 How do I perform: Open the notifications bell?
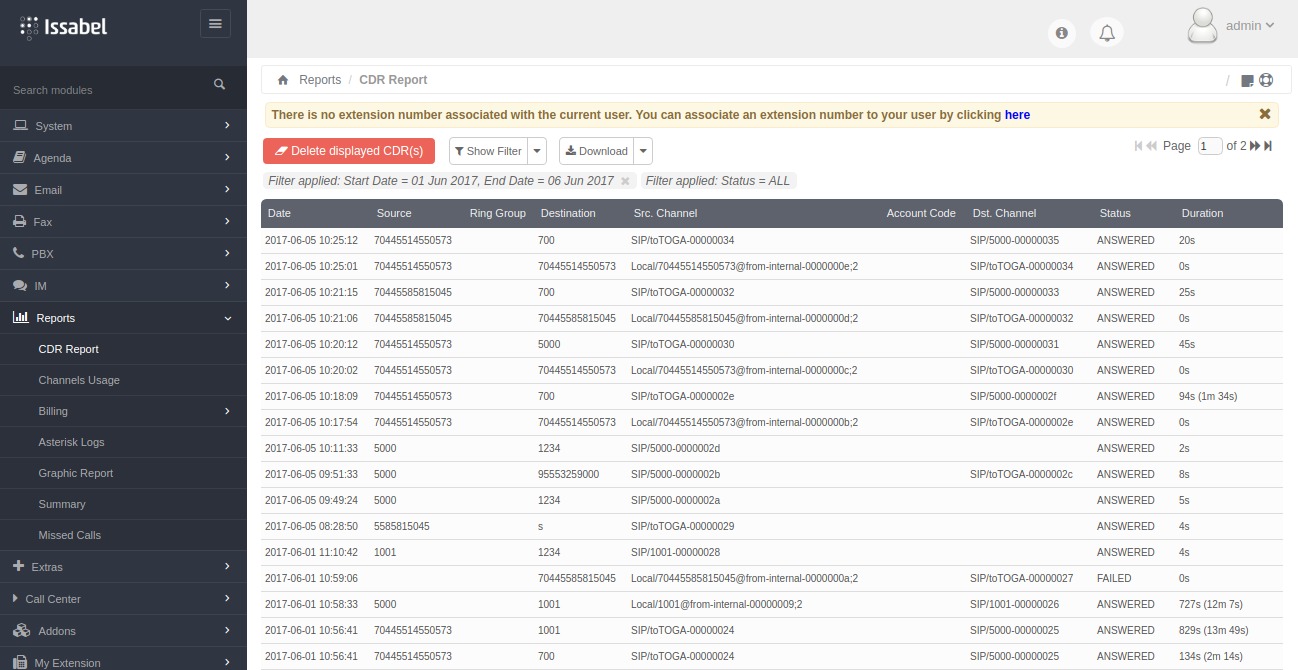1106,33
